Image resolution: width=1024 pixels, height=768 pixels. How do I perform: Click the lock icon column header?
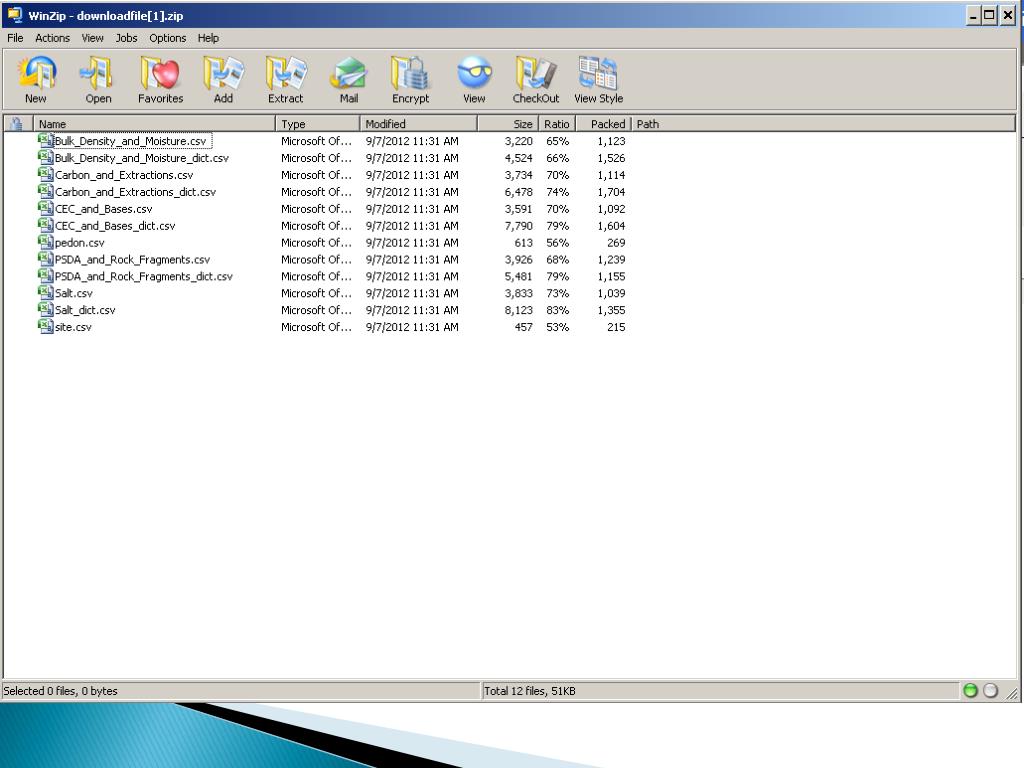(x=17, y=123)
